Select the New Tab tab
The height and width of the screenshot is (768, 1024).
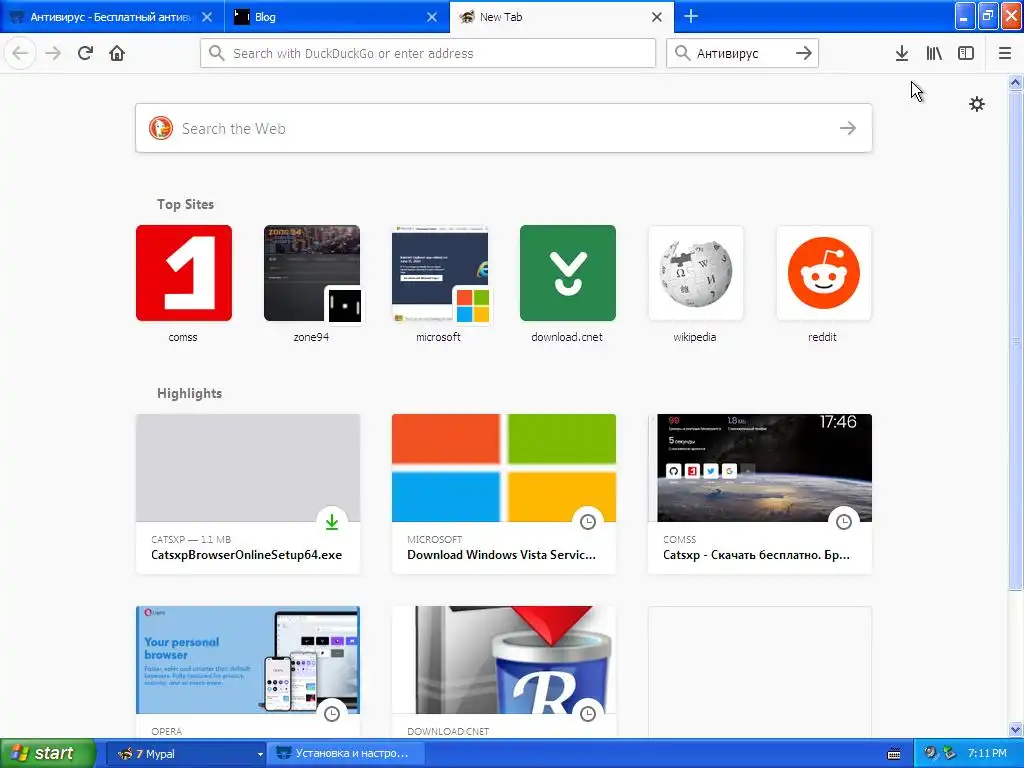tap(562, 17)
